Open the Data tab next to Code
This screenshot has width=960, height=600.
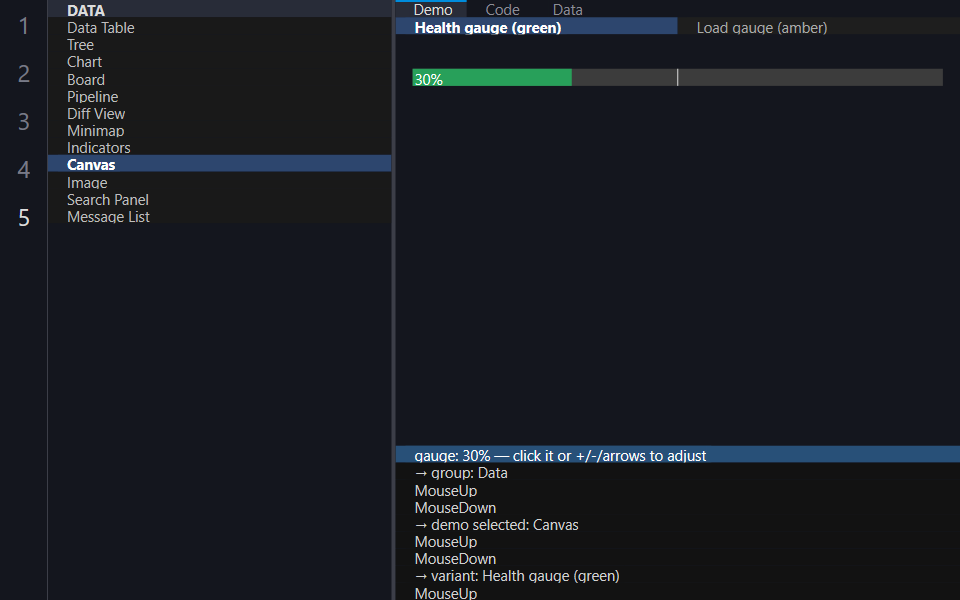tap(568, 9)
